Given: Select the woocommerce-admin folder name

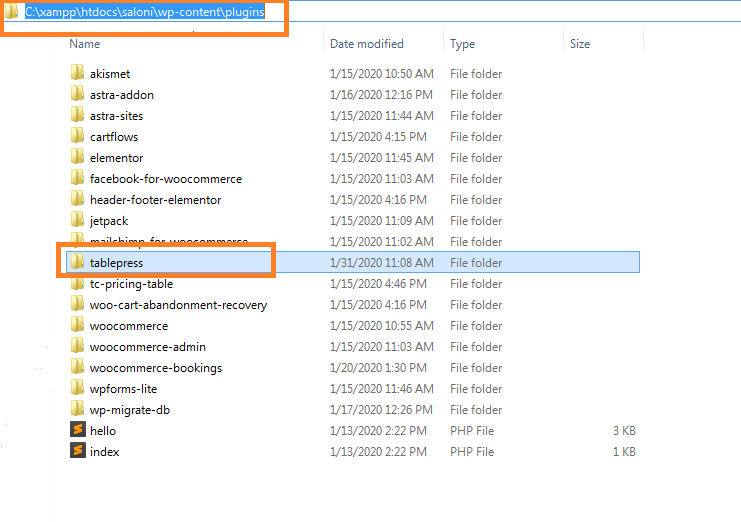Looking at the screenshot, I should coord(148,347).
